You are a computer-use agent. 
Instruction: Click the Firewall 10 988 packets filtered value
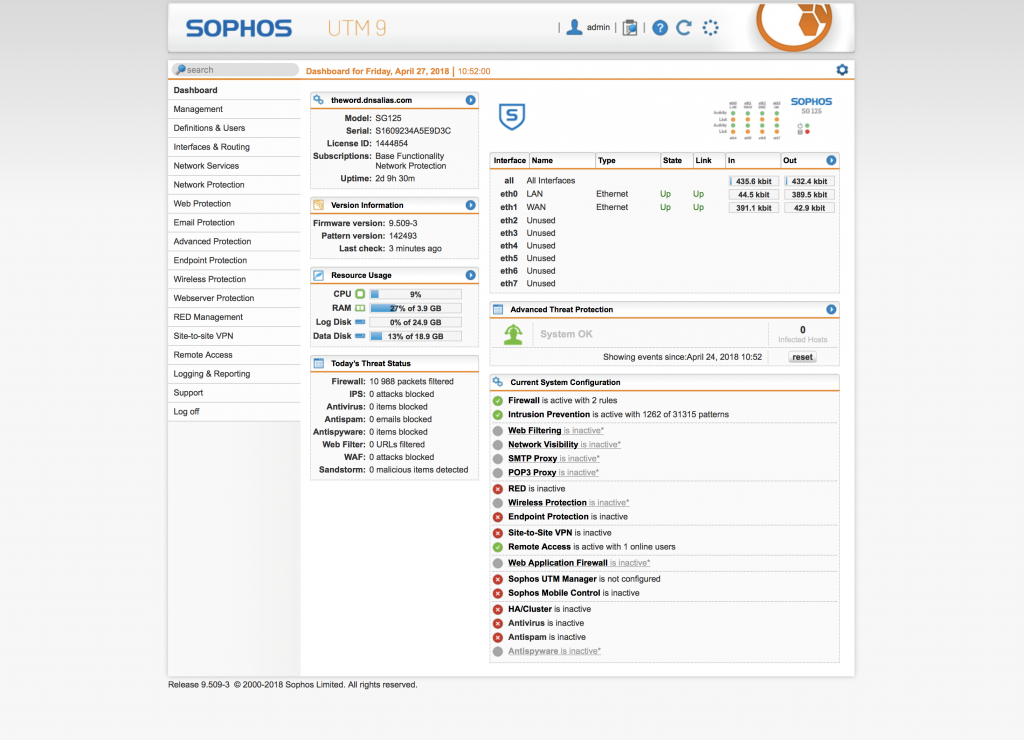pyautogui.click(x=411, y=381)
